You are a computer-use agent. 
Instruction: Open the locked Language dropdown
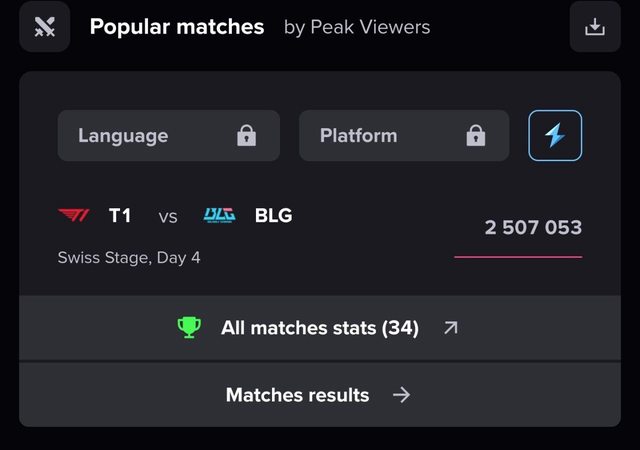[x=169, y=135]
